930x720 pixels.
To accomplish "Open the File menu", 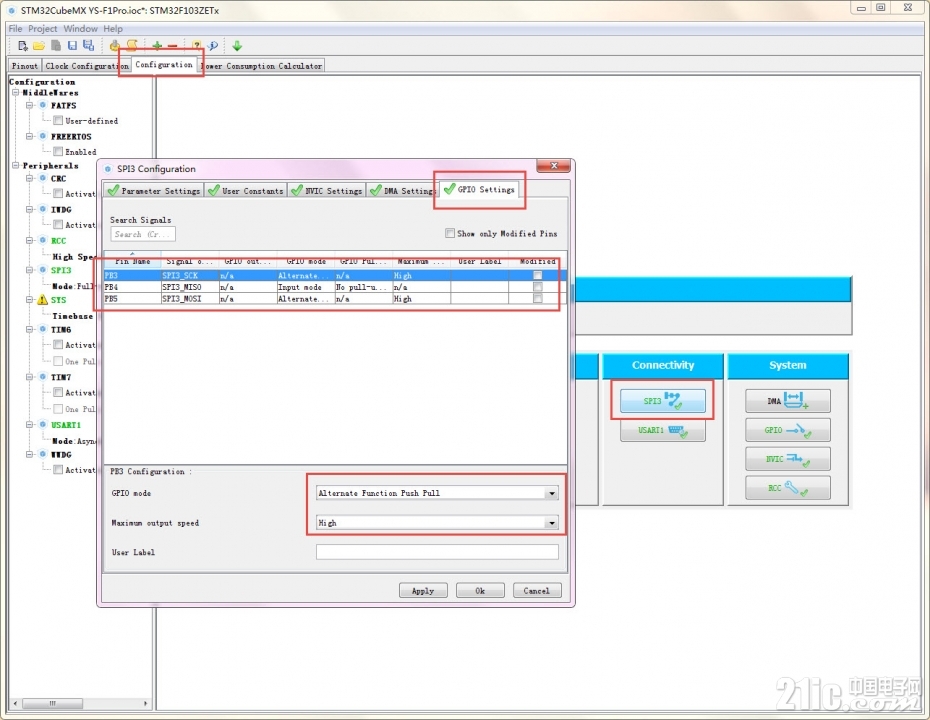I will 15,28.
